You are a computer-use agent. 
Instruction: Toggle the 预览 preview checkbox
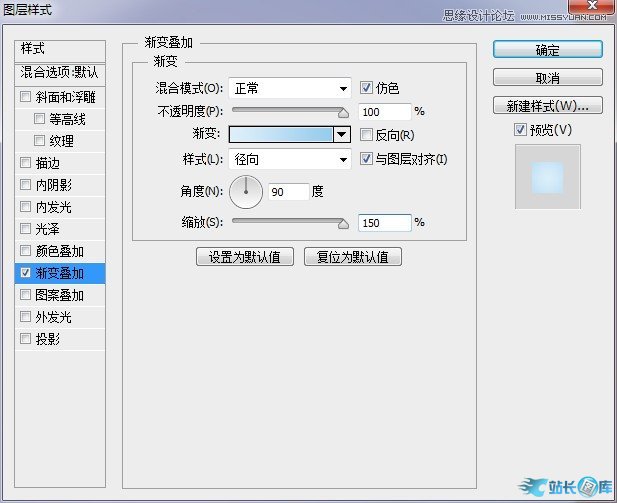[x=520, y=129]
